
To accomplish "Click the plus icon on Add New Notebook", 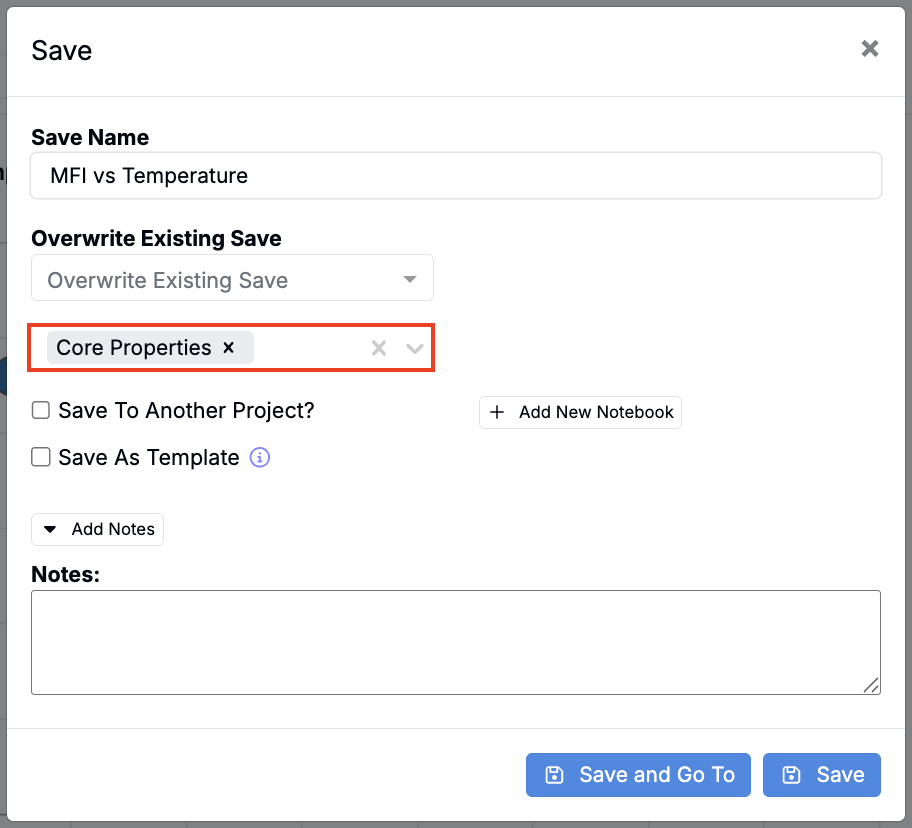I will 497,413.
